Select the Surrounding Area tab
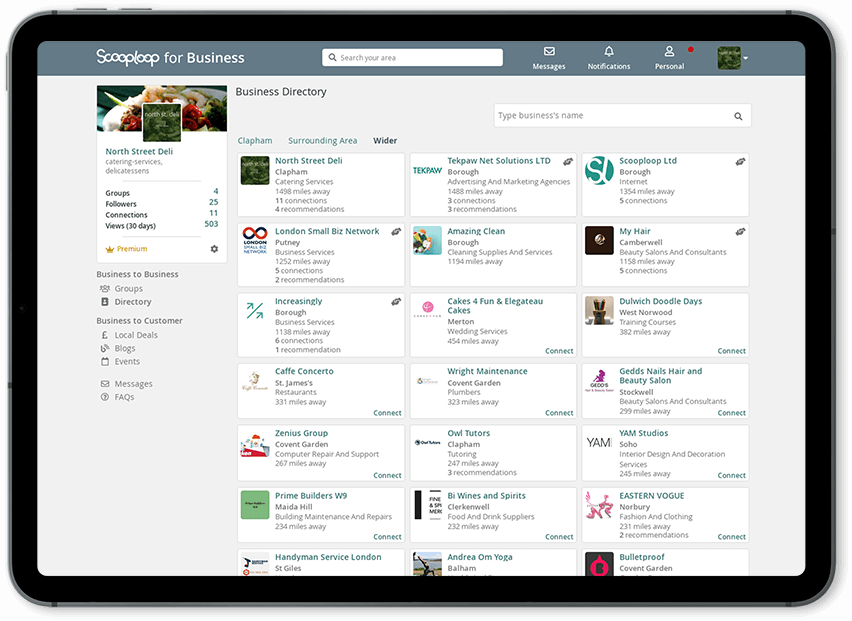852x621 pixels. coord(323,141)
